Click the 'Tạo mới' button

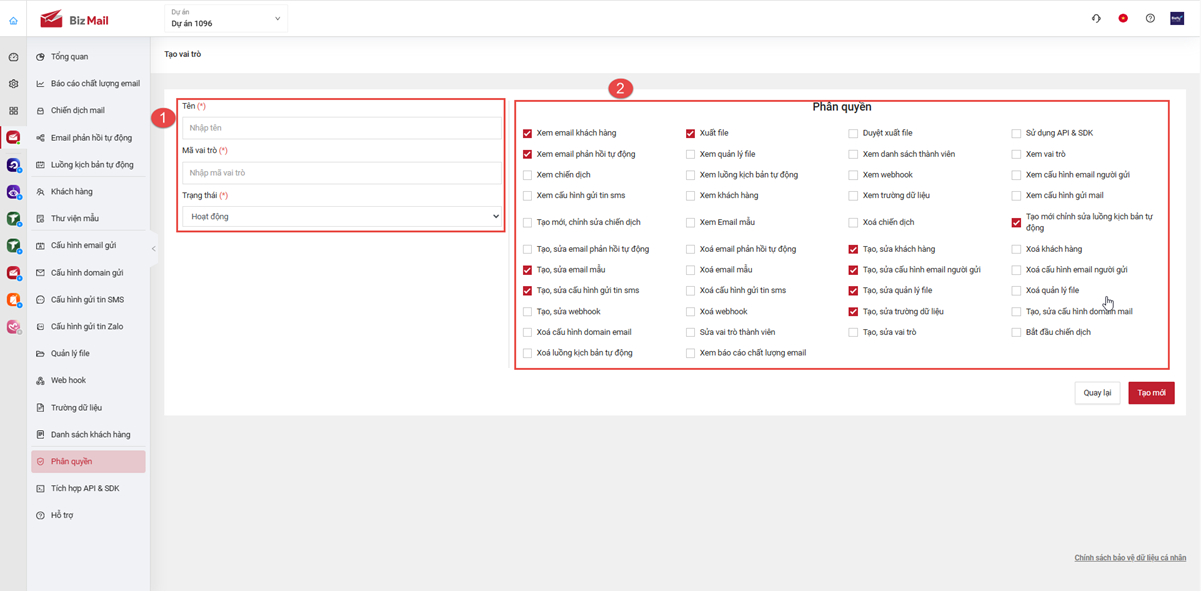(1151, 393)
